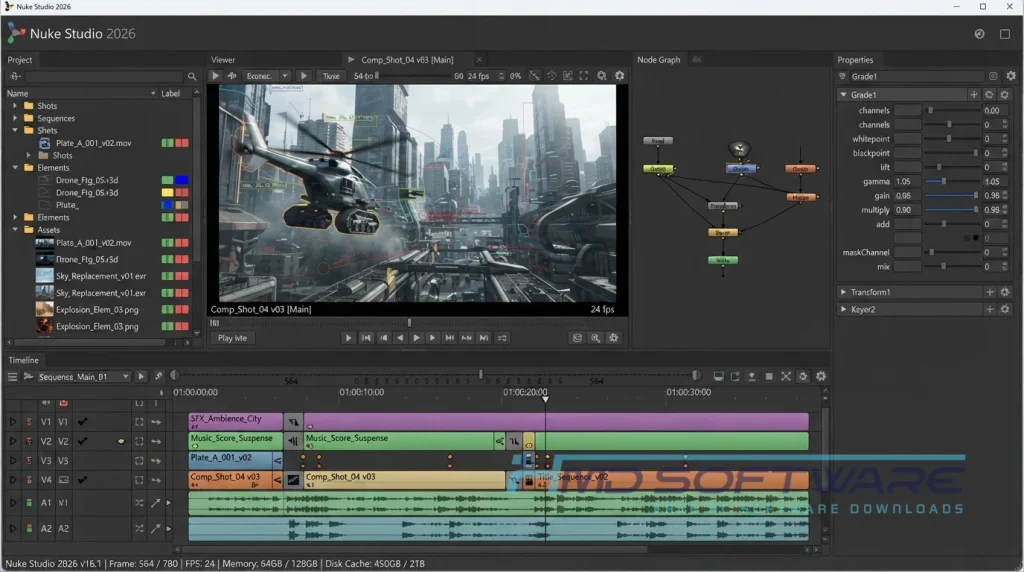The image size is (1024, 572).
Task: Click timeline monitor display icon
Action: click(x=718, y=376)
